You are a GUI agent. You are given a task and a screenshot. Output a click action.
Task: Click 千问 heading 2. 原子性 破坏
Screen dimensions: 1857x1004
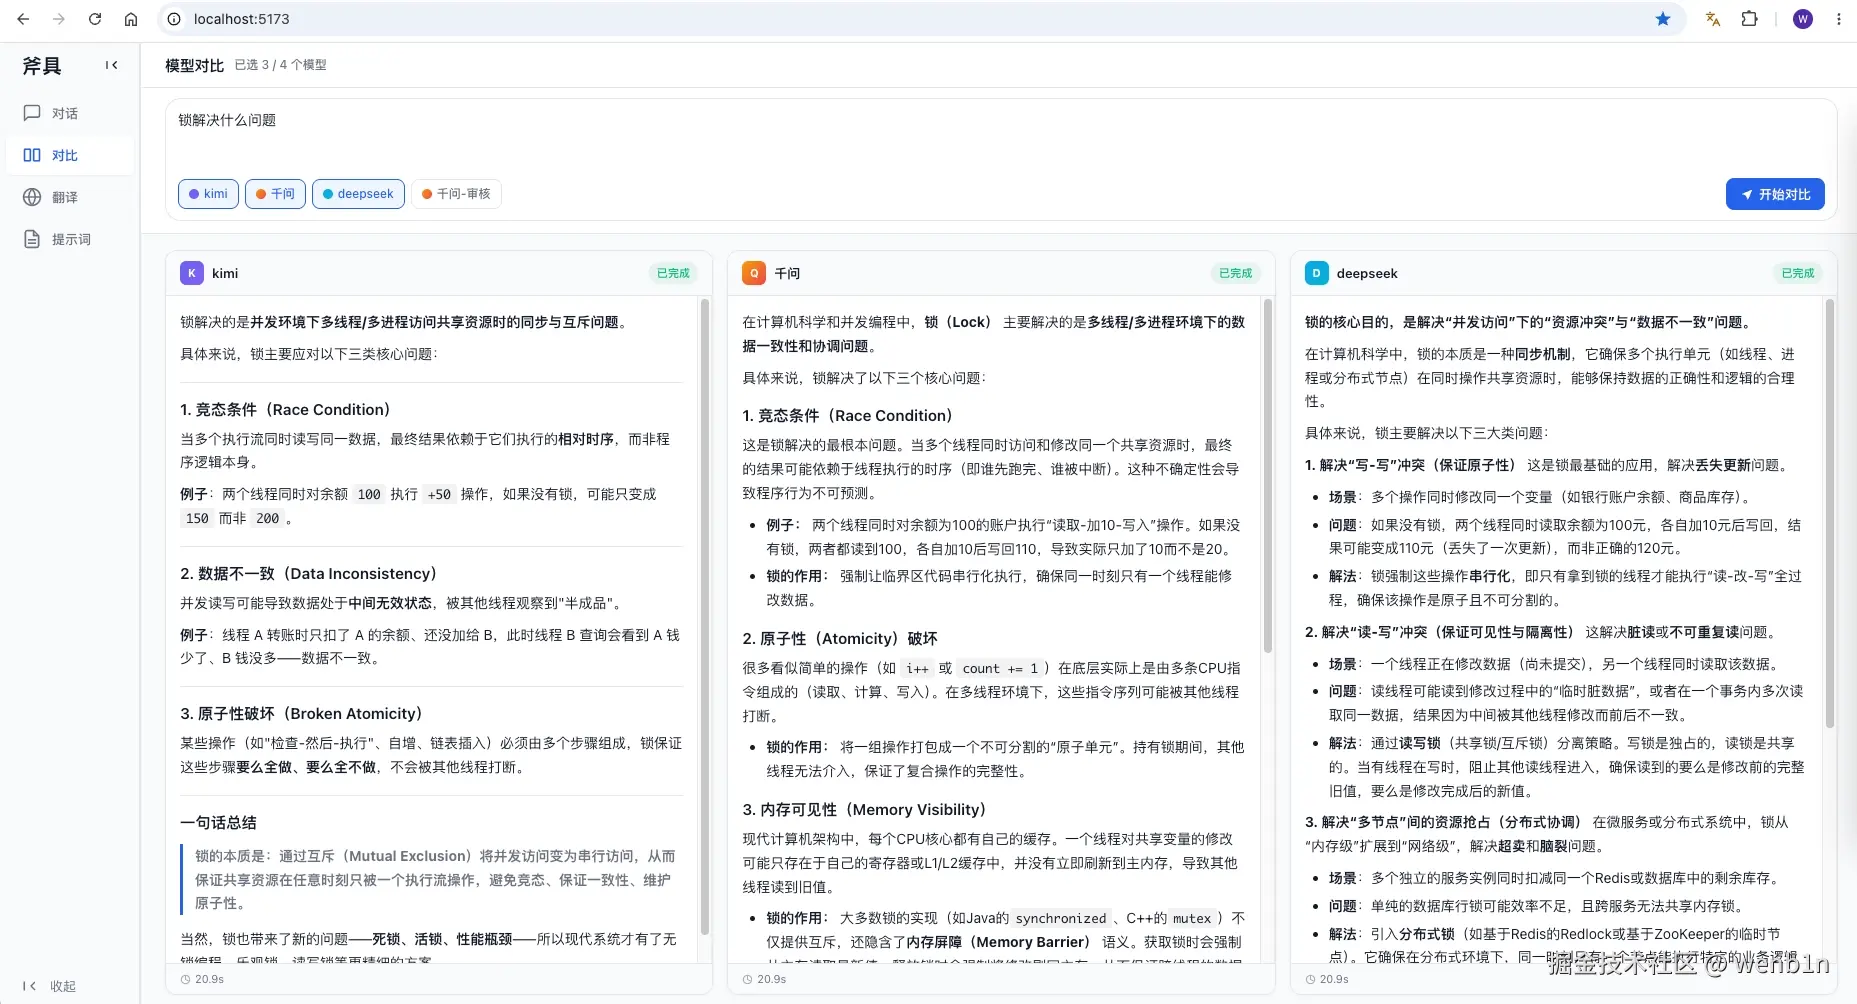click(x=839, y=638)
